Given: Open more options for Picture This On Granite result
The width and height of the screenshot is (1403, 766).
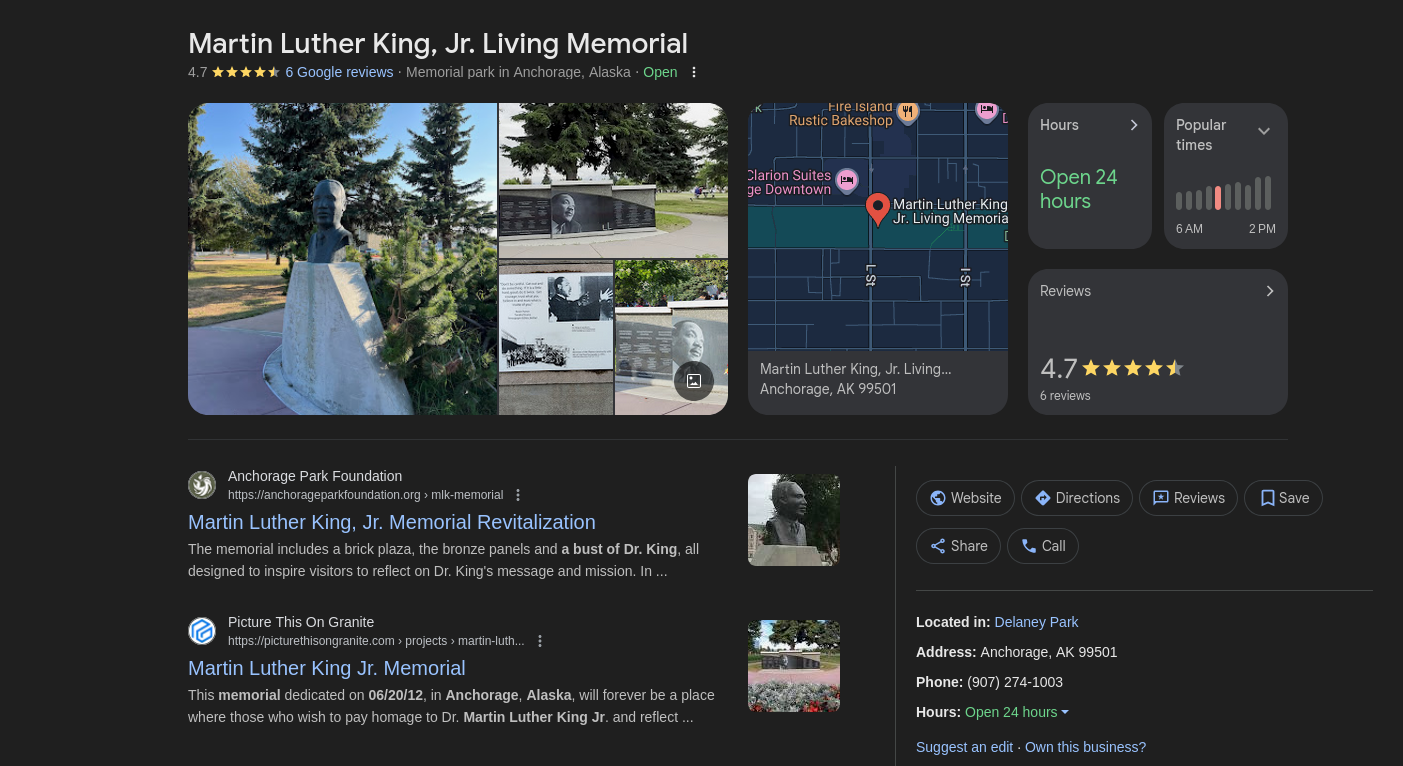Looking at the screenshot, I should (x=540, y=641).
